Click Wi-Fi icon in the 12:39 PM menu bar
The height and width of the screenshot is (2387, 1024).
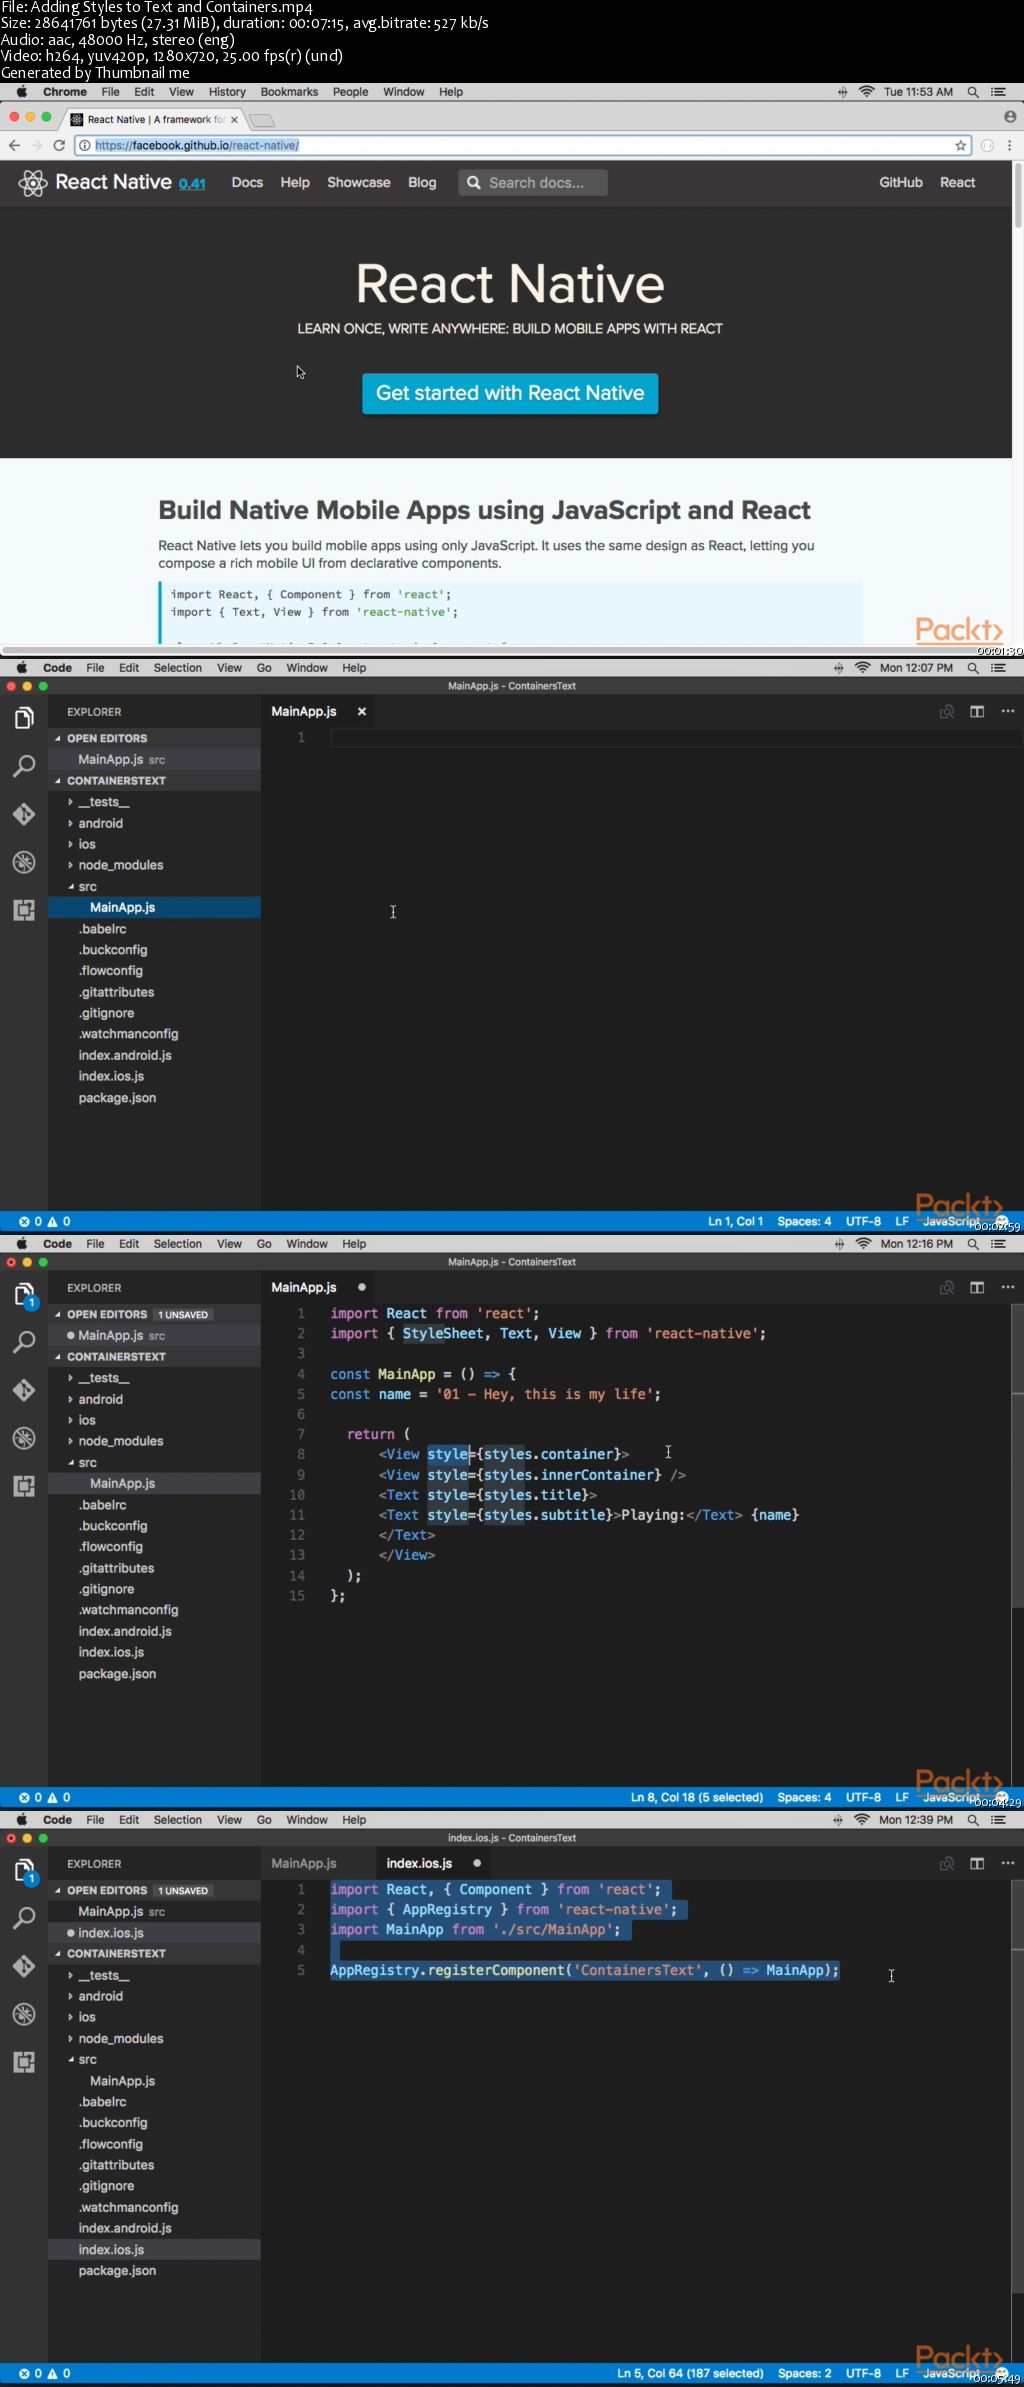pos(862,1820)
